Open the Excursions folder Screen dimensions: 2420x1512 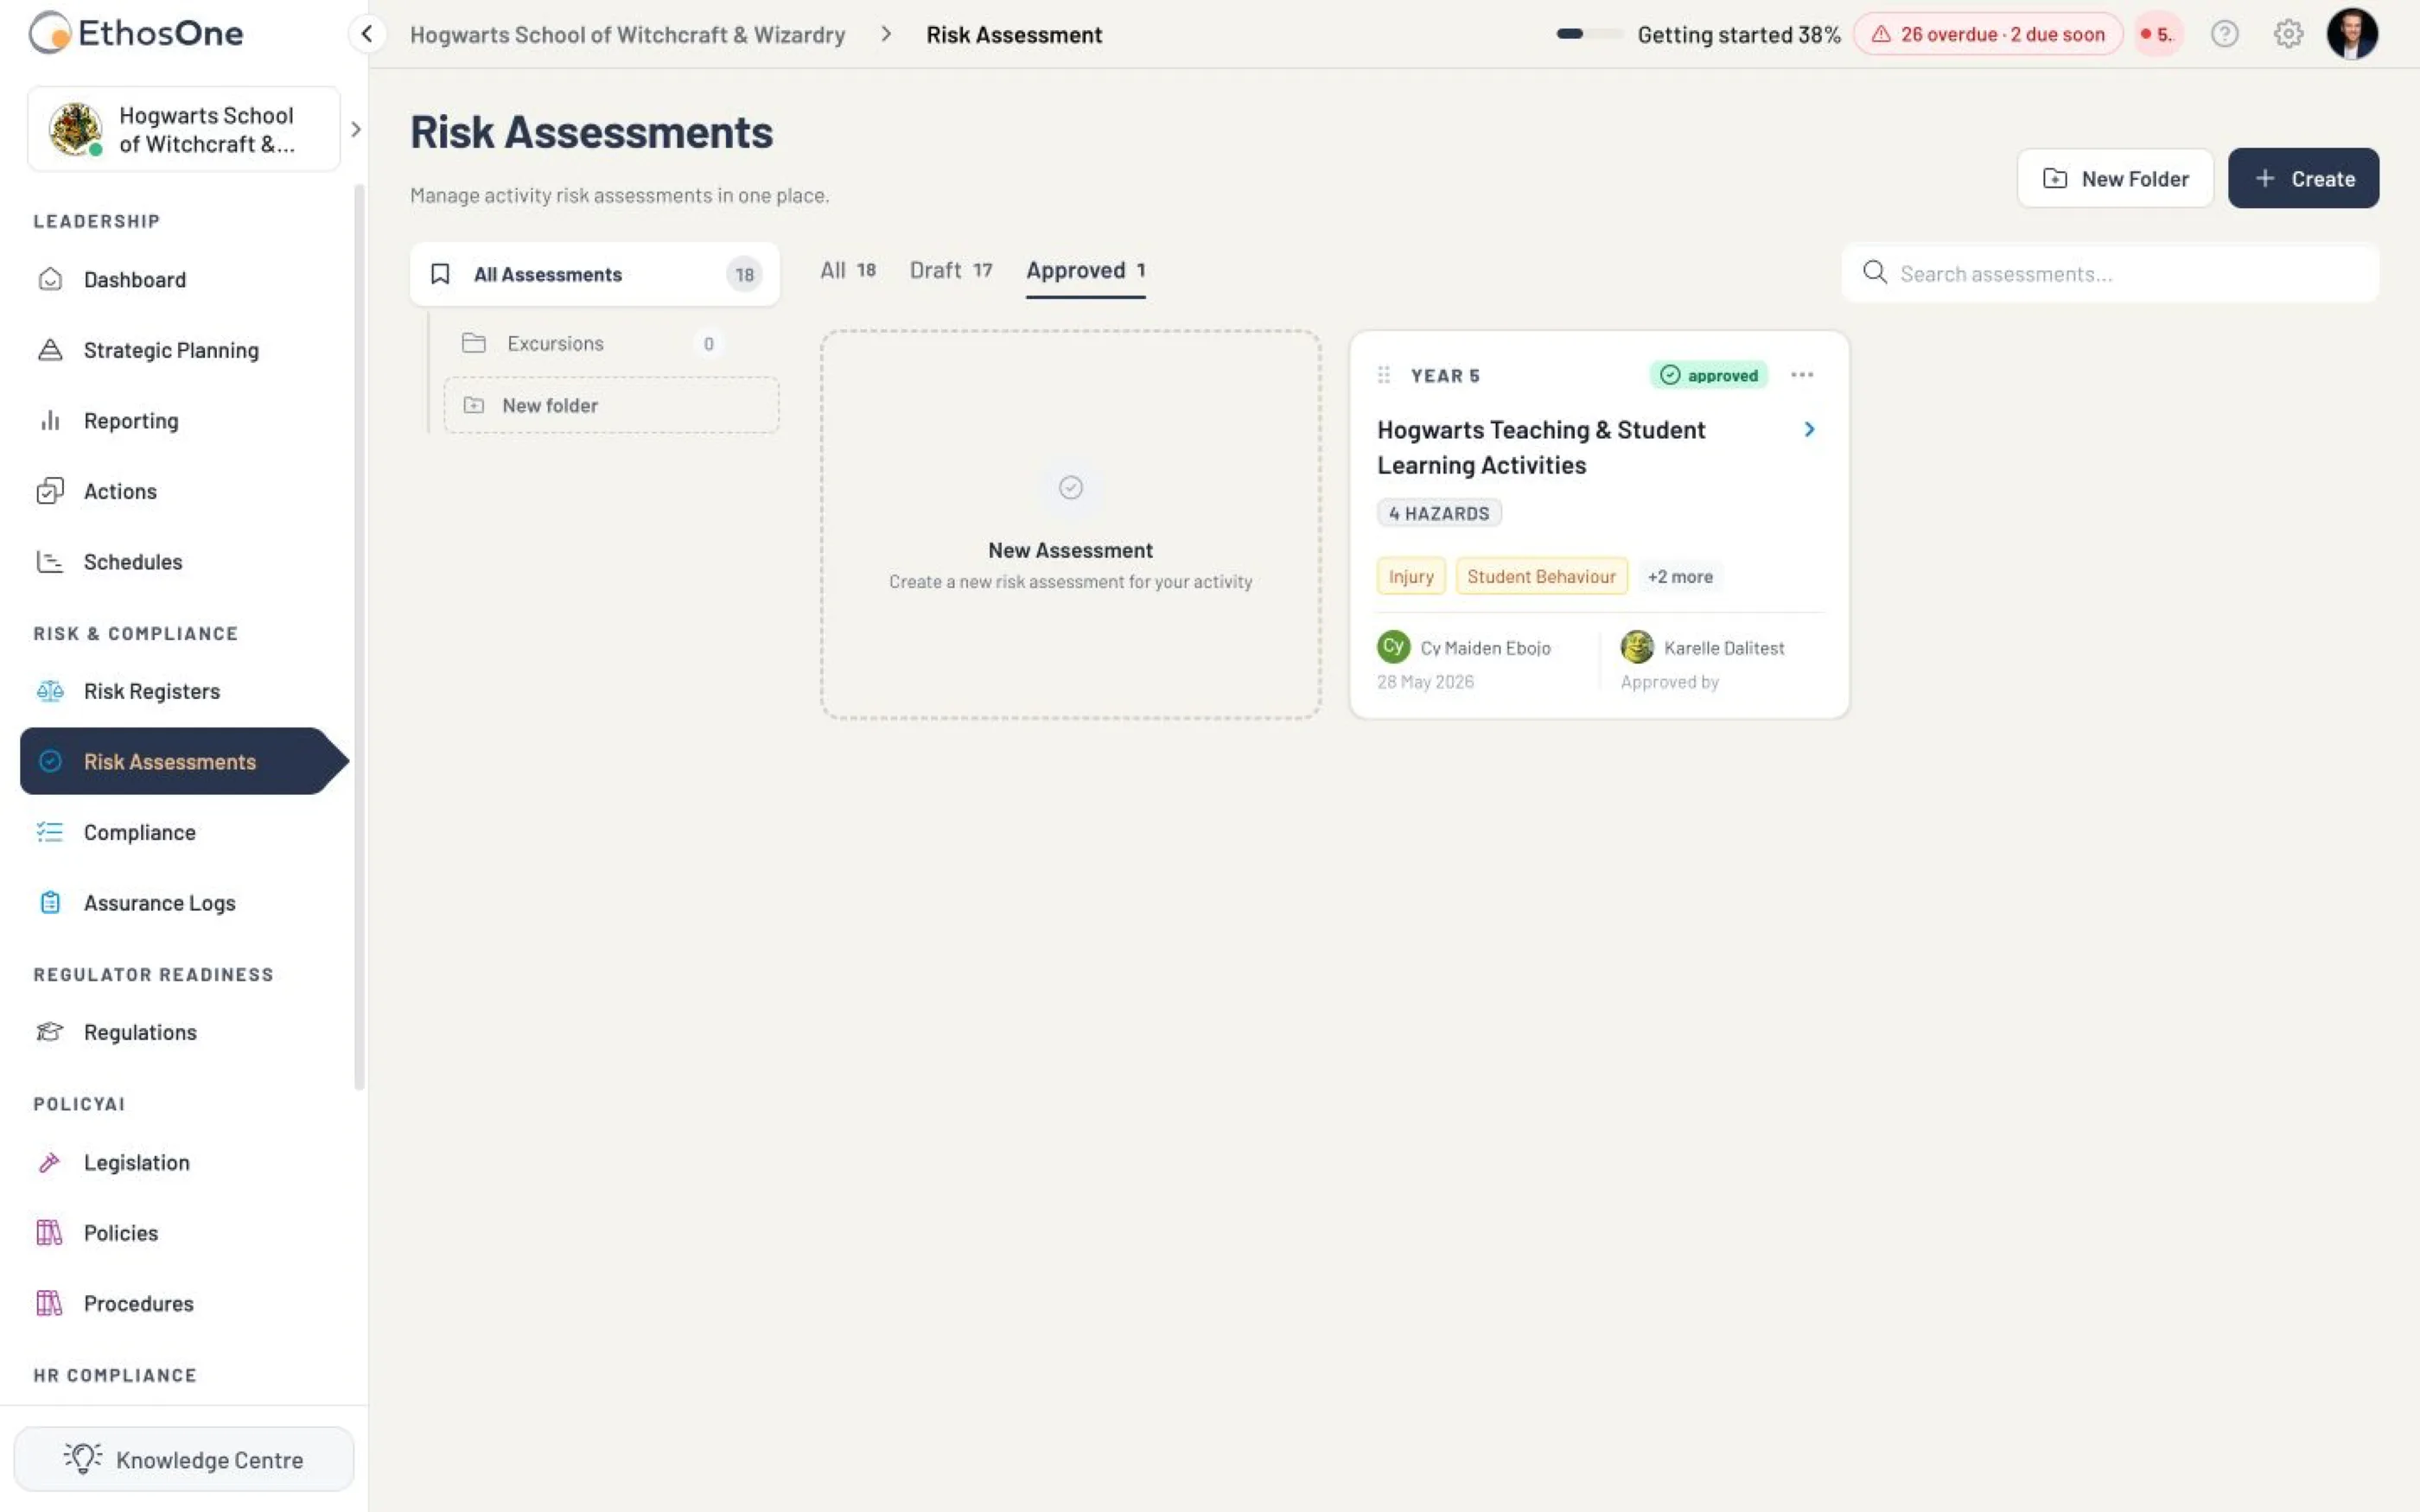tap(594, 343)
